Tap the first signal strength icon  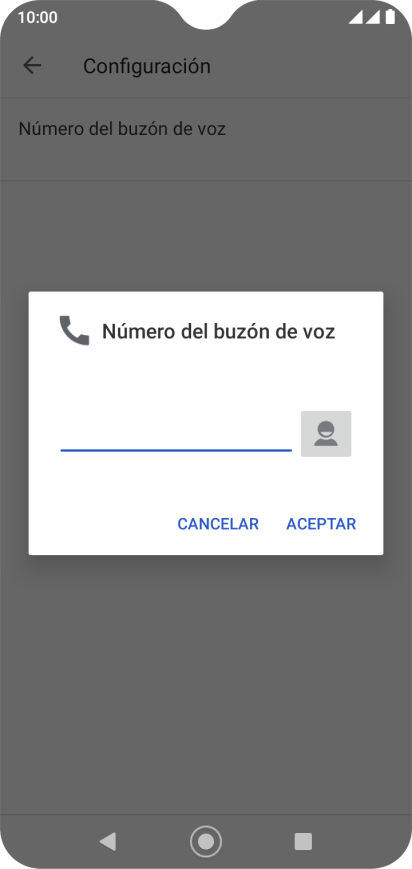356,17
